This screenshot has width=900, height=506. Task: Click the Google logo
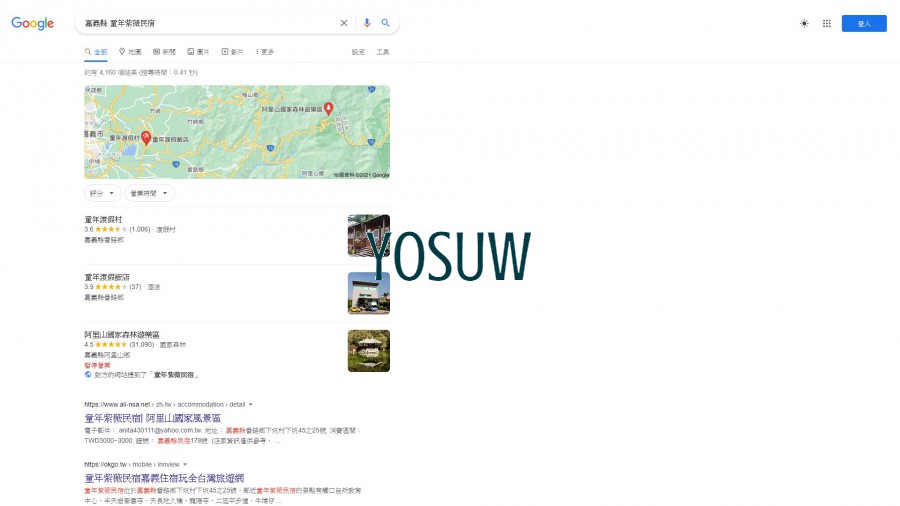(33, 24)
